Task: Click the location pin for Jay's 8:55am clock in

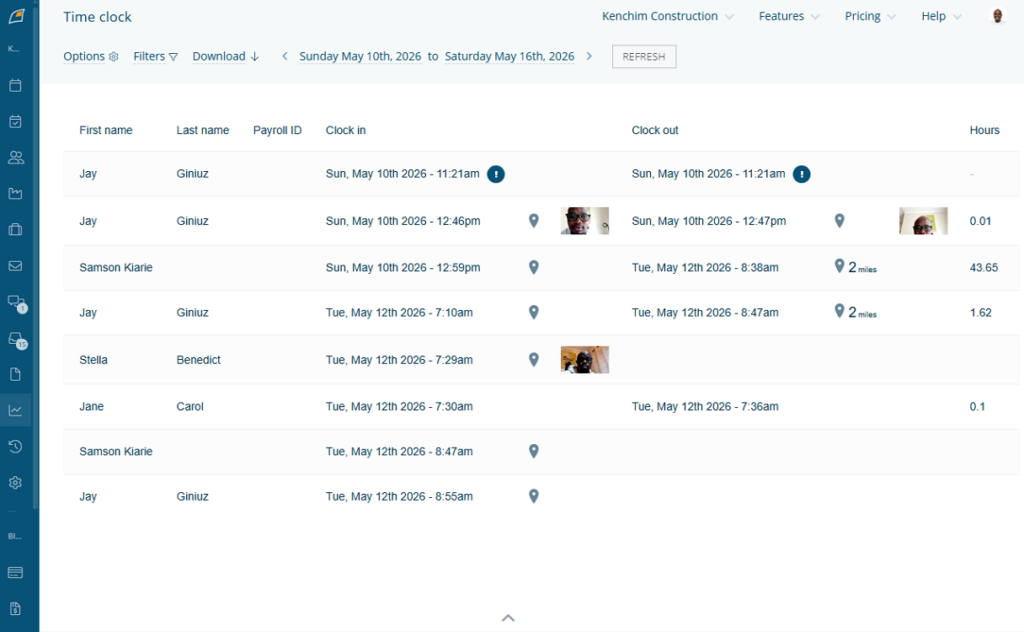Action: coord(534,496)
